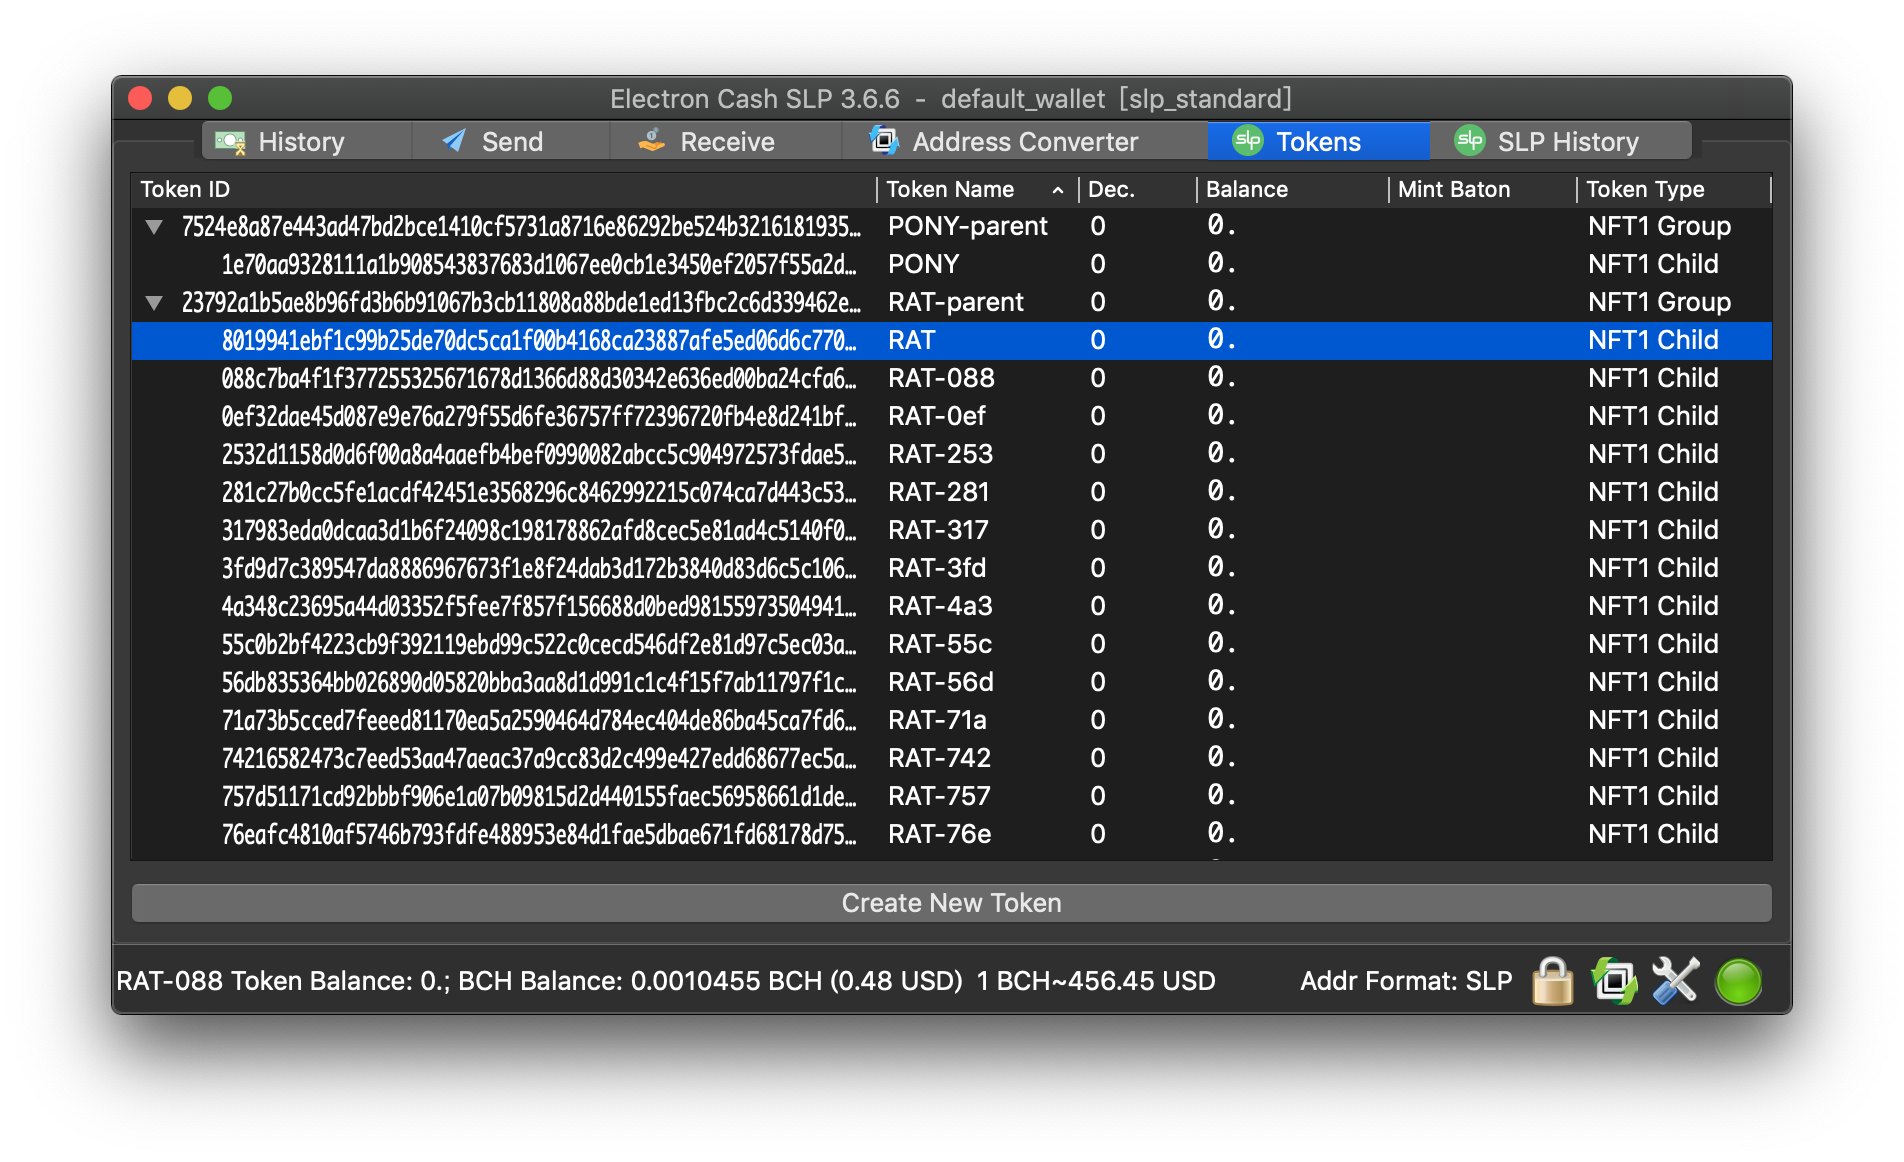The width and height of the screenshot is (1904, 1162).
Task: Click the paper plane icon on Send tab
Action: coord(454,141)
